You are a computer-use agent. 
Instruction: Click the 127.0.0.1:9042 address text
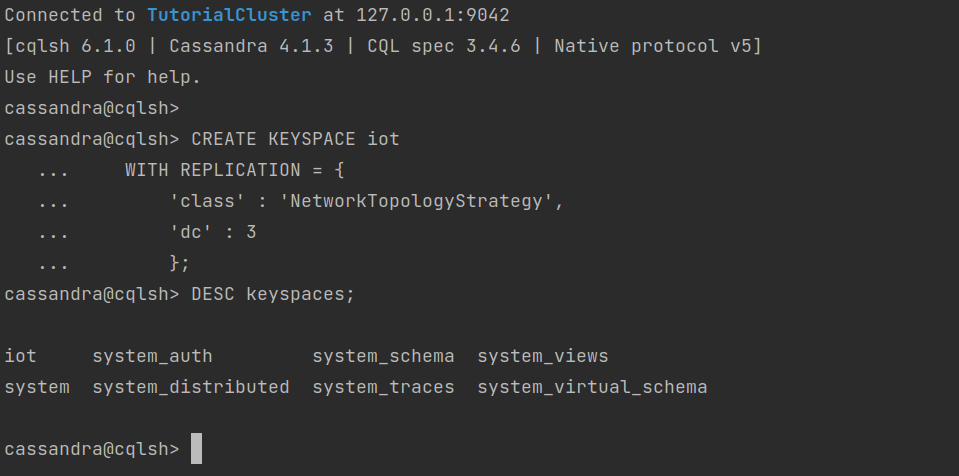(432, 15)
